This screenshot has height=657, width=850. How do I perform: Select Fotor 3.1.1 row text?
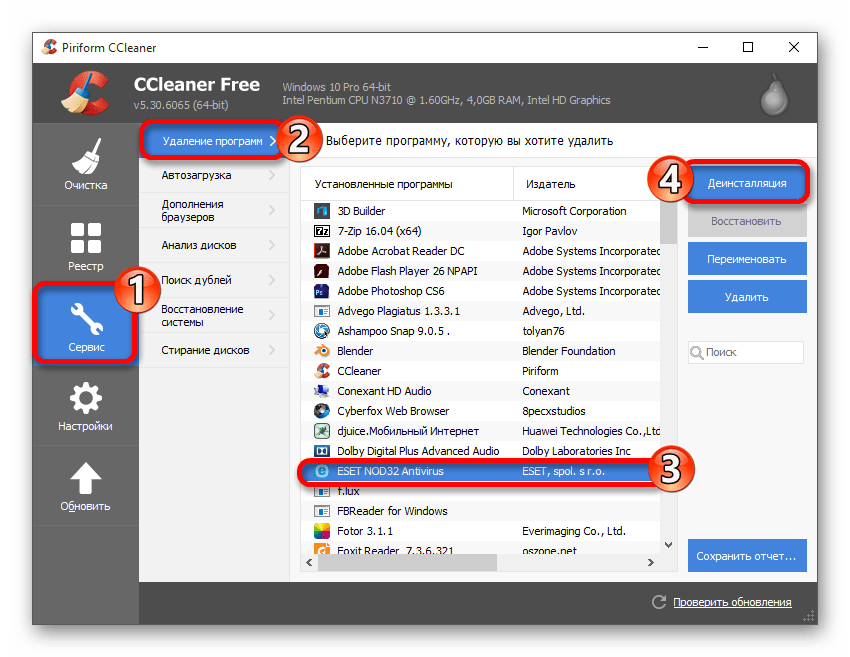365,531
